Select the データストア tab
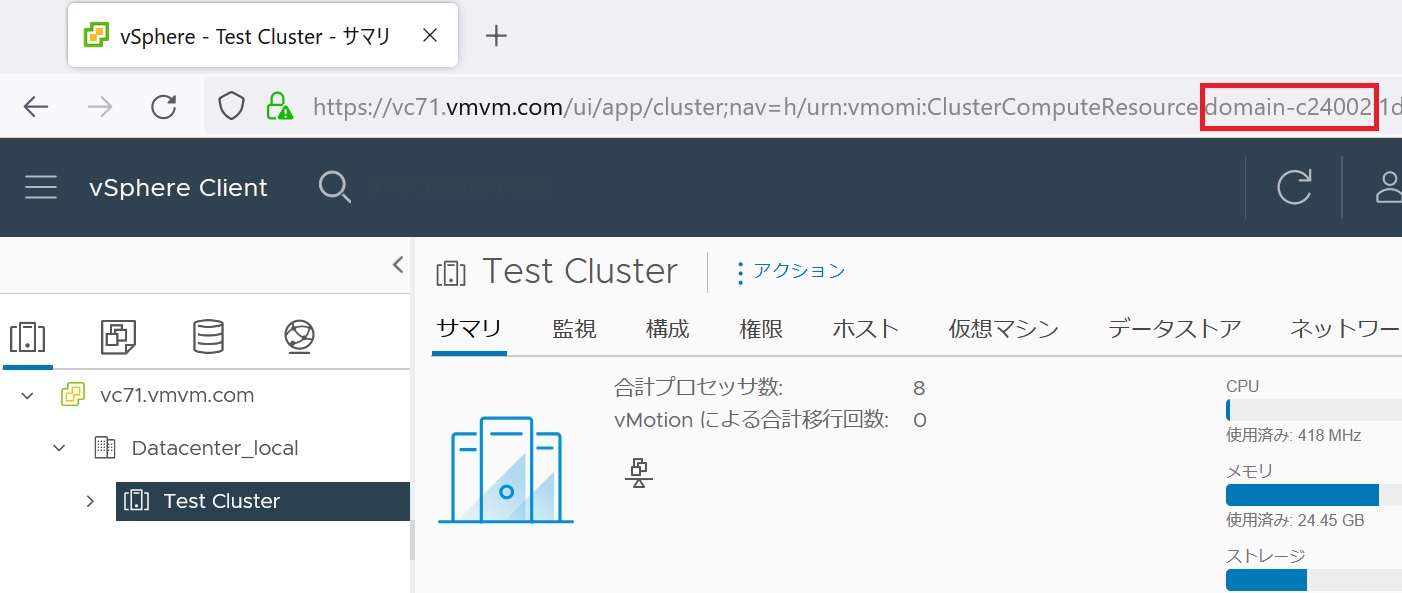The width and height of the screenshot is (1402, 593). 1174,328
